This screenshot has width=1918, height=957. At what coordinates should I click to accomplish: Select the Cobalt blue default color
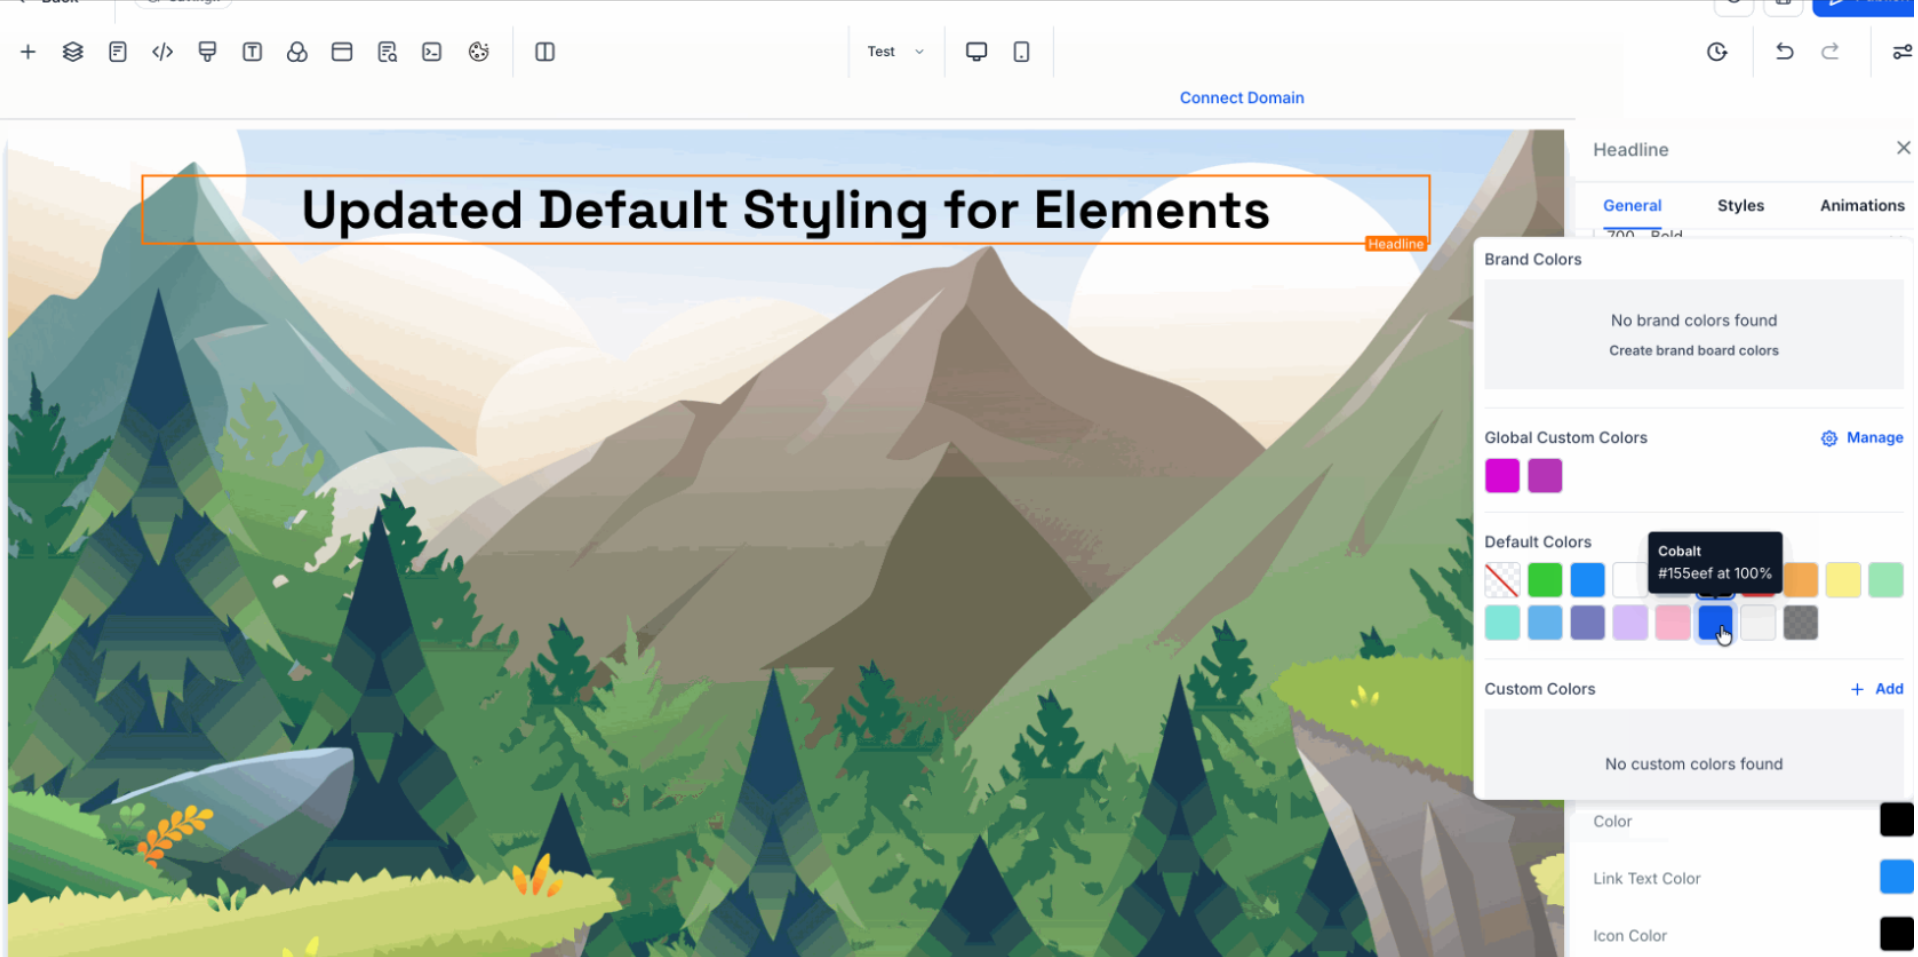(x=1714, y=622)
